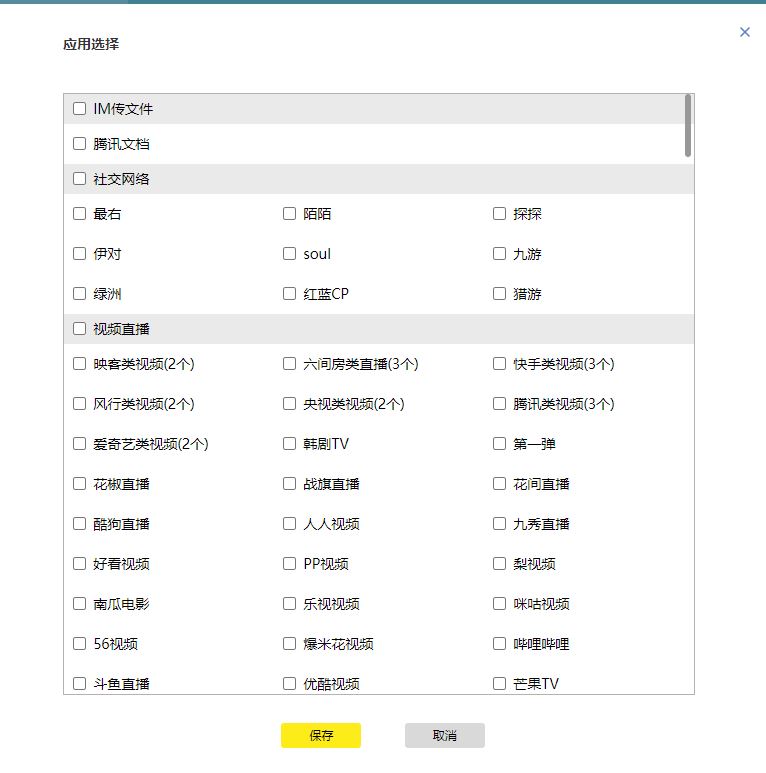Check the IM传文件 category checkbox
The height and width of the screenshot is (773, 766).
[x=79, y=108]
